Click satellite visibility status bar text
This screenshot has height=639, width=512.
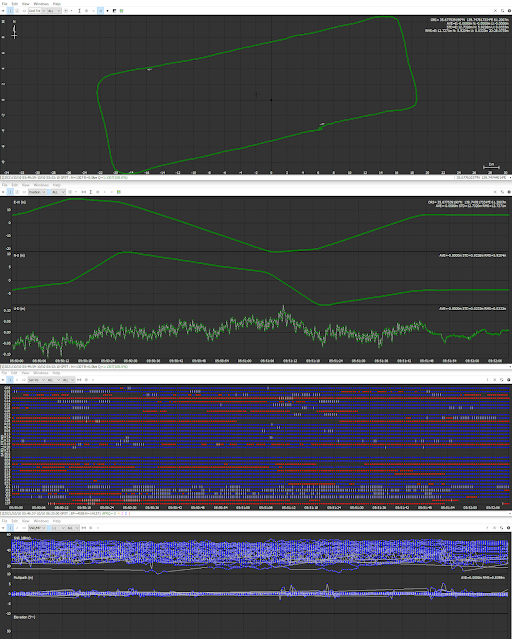[x=65, y=513]
